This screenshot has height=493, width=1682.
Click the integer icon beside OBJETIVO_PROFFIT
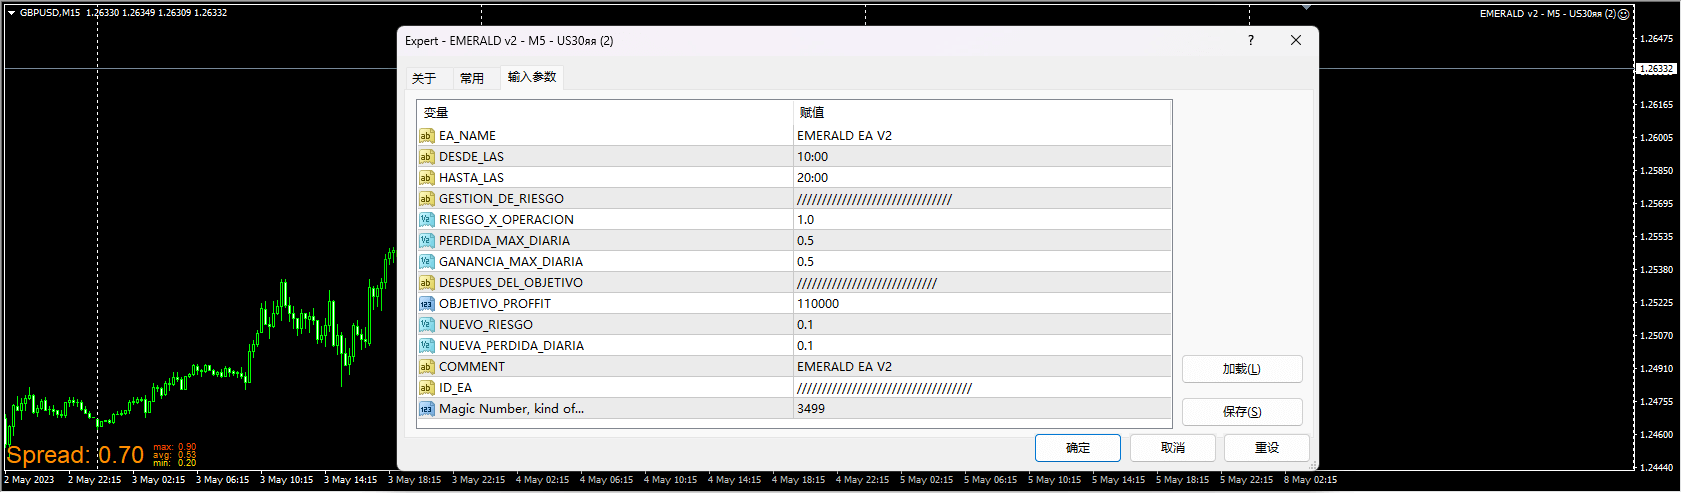426,304
